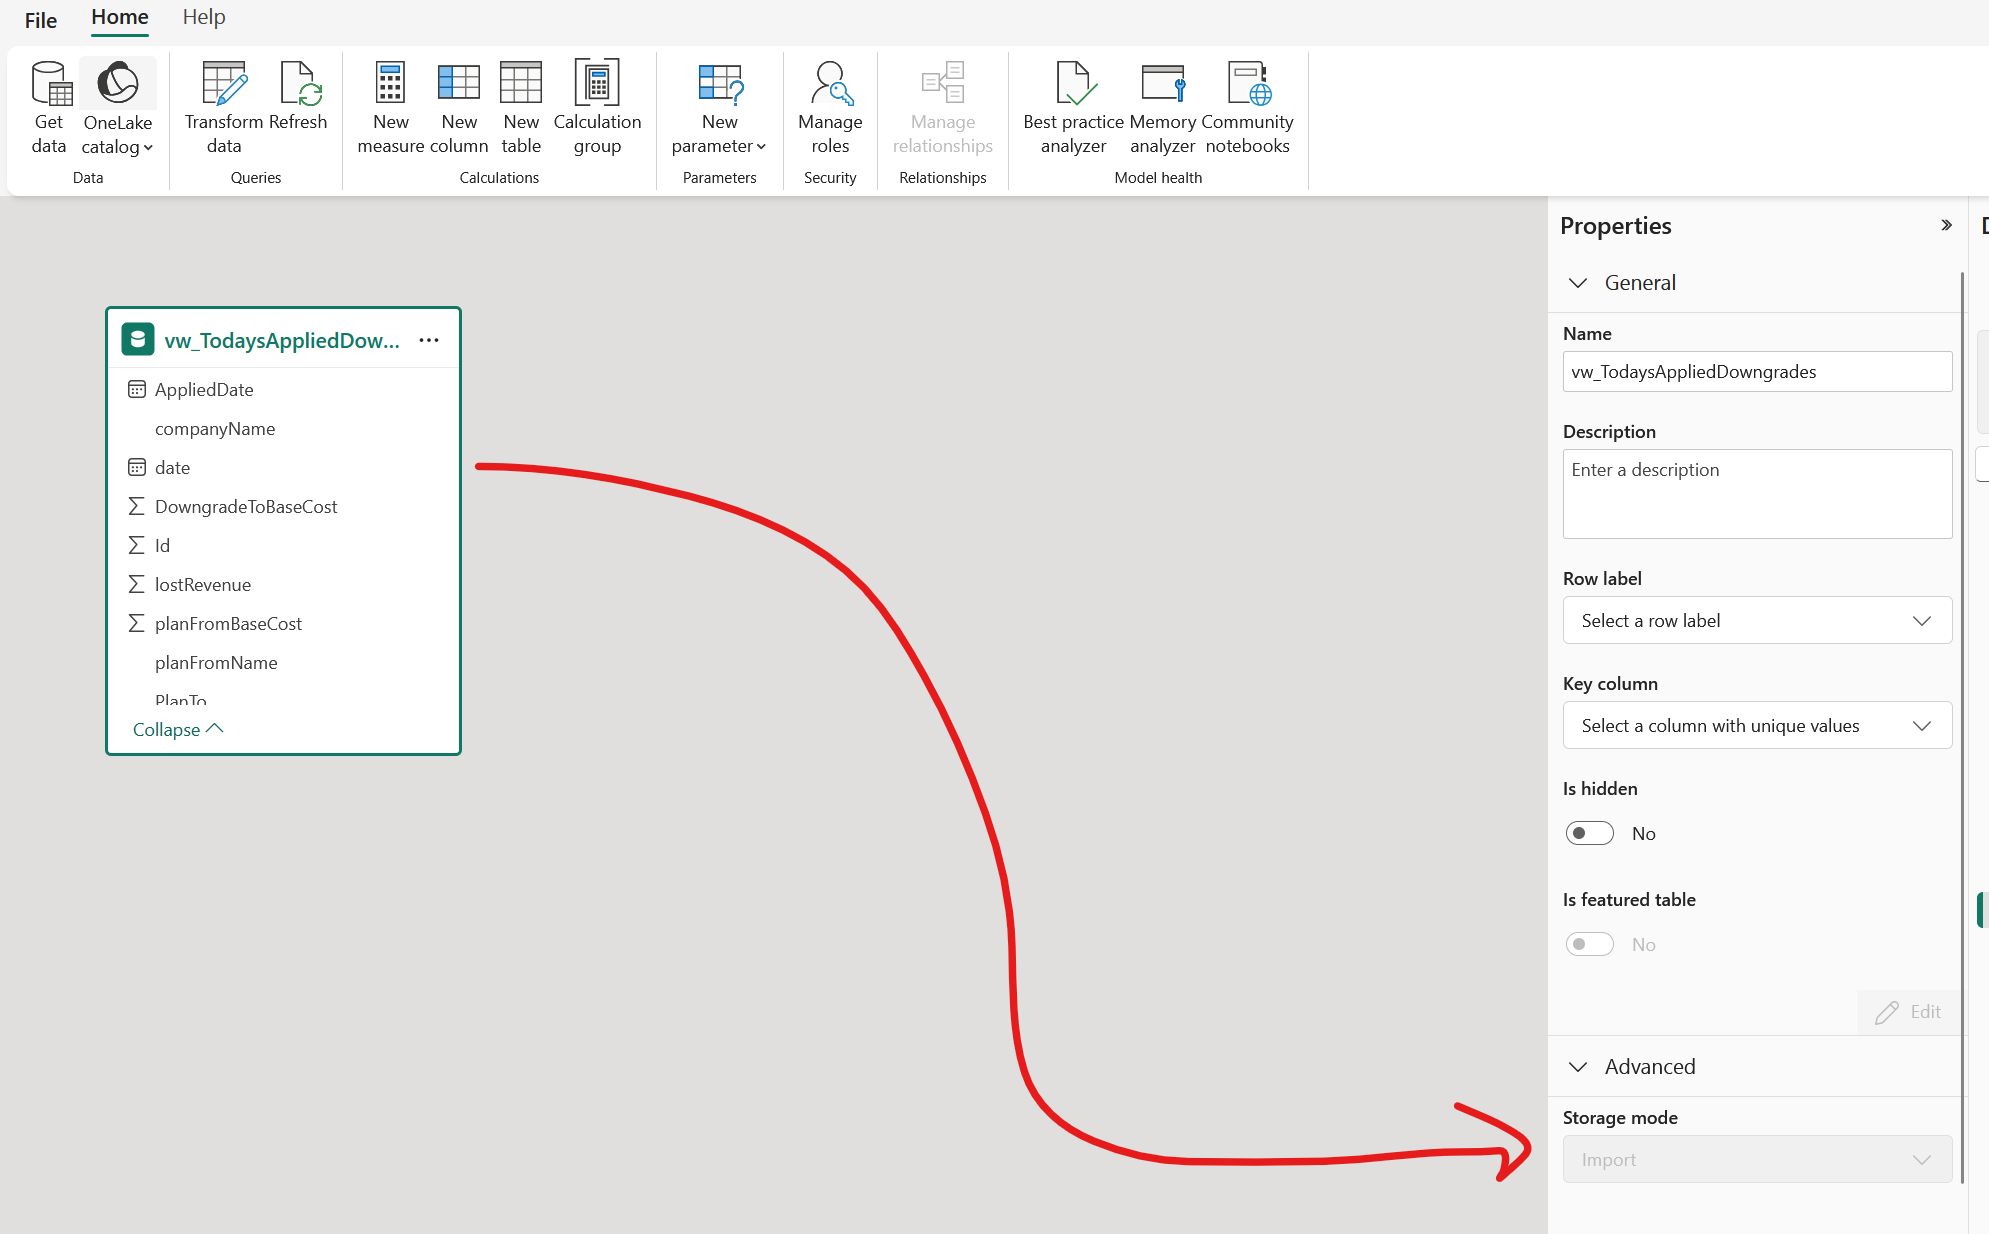This screenshot has height=1234, width=1989.
Task: Open table card more options ellipsis
Action: tap(429, 340)
